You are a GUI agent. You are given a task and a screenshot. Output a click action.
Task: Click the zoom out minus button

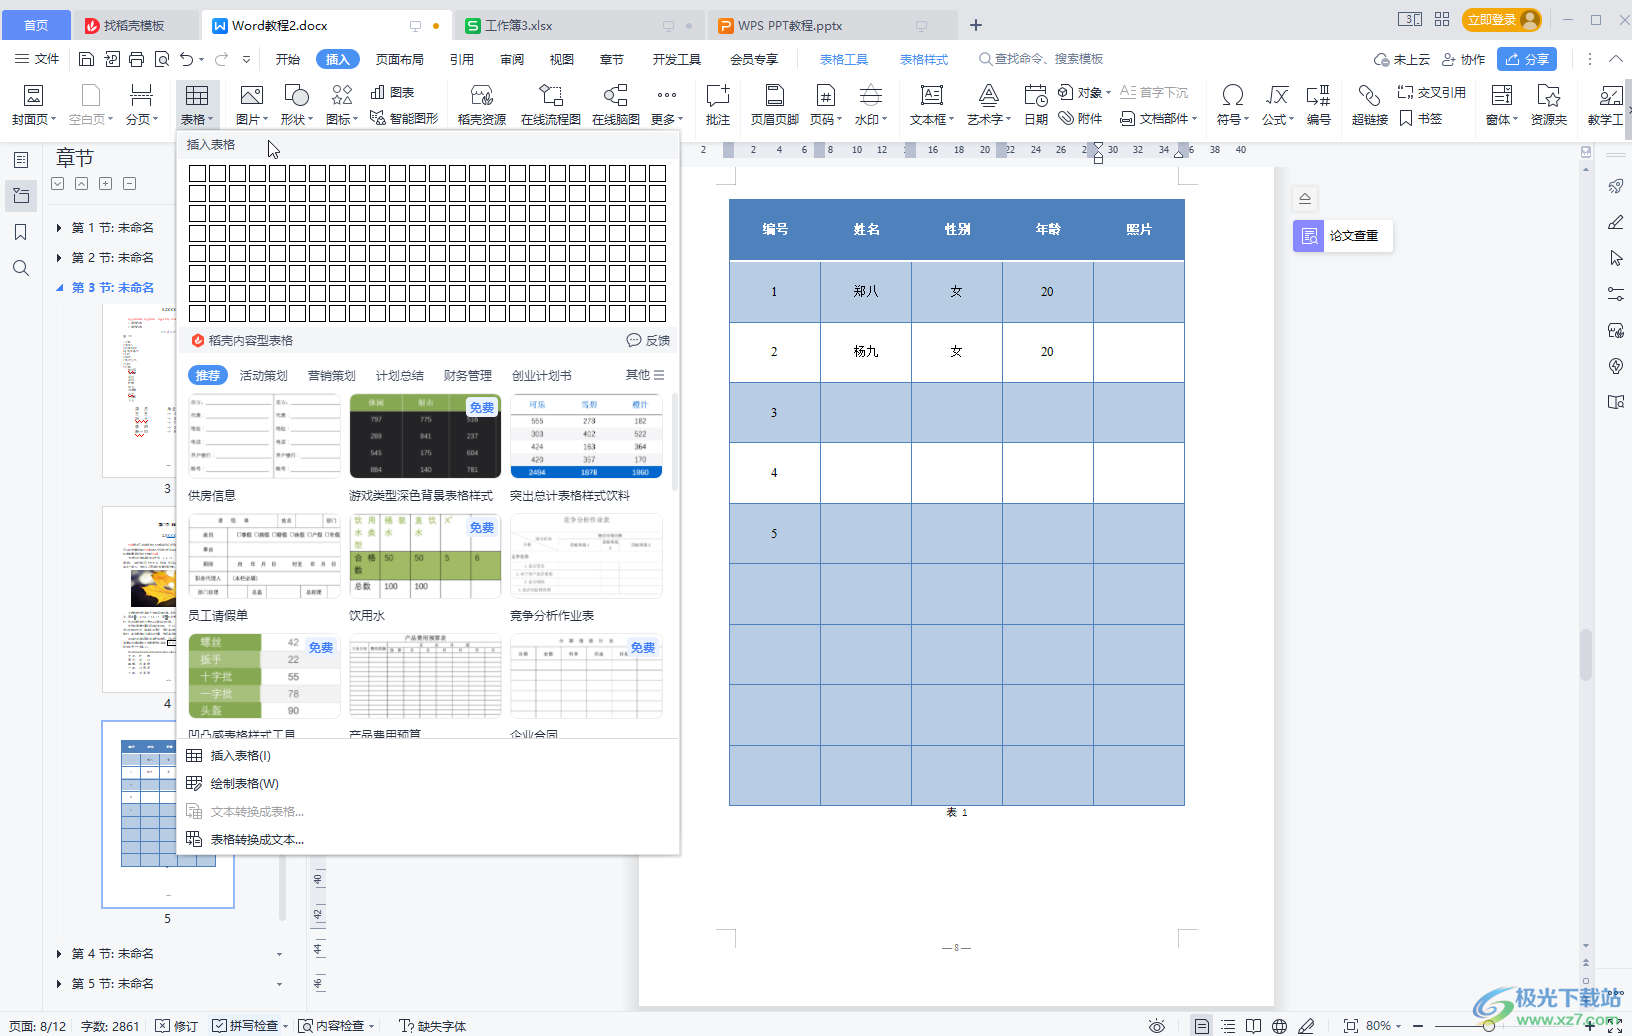(1416, 1026)
